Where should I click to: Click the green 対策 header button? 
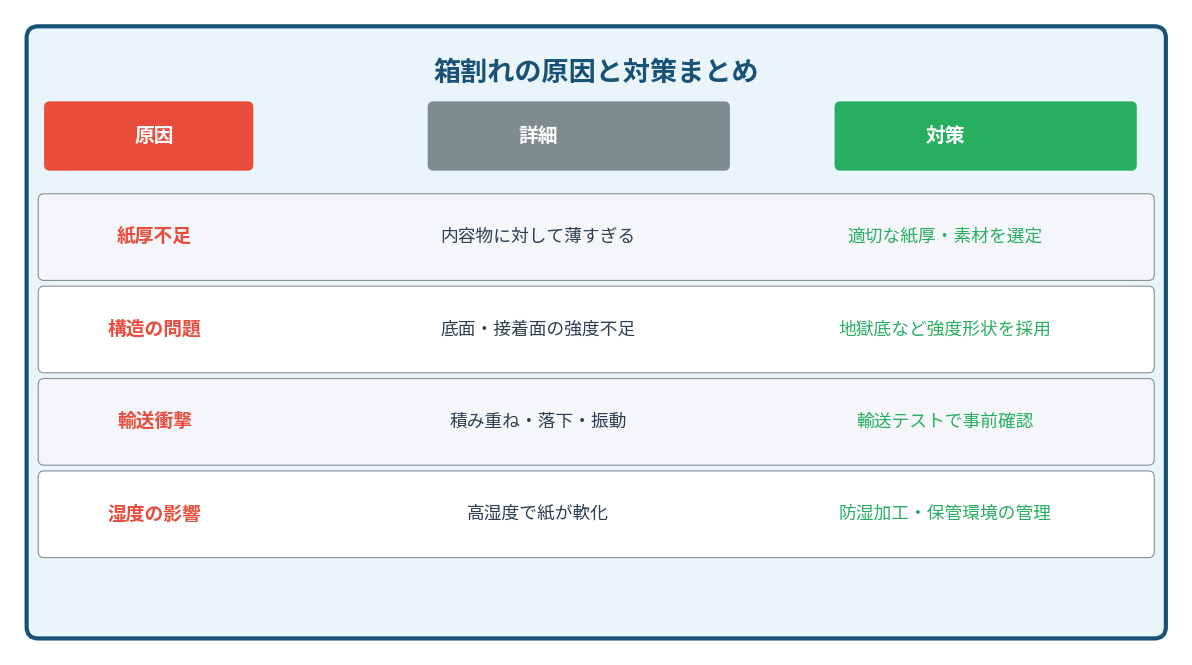985,136
